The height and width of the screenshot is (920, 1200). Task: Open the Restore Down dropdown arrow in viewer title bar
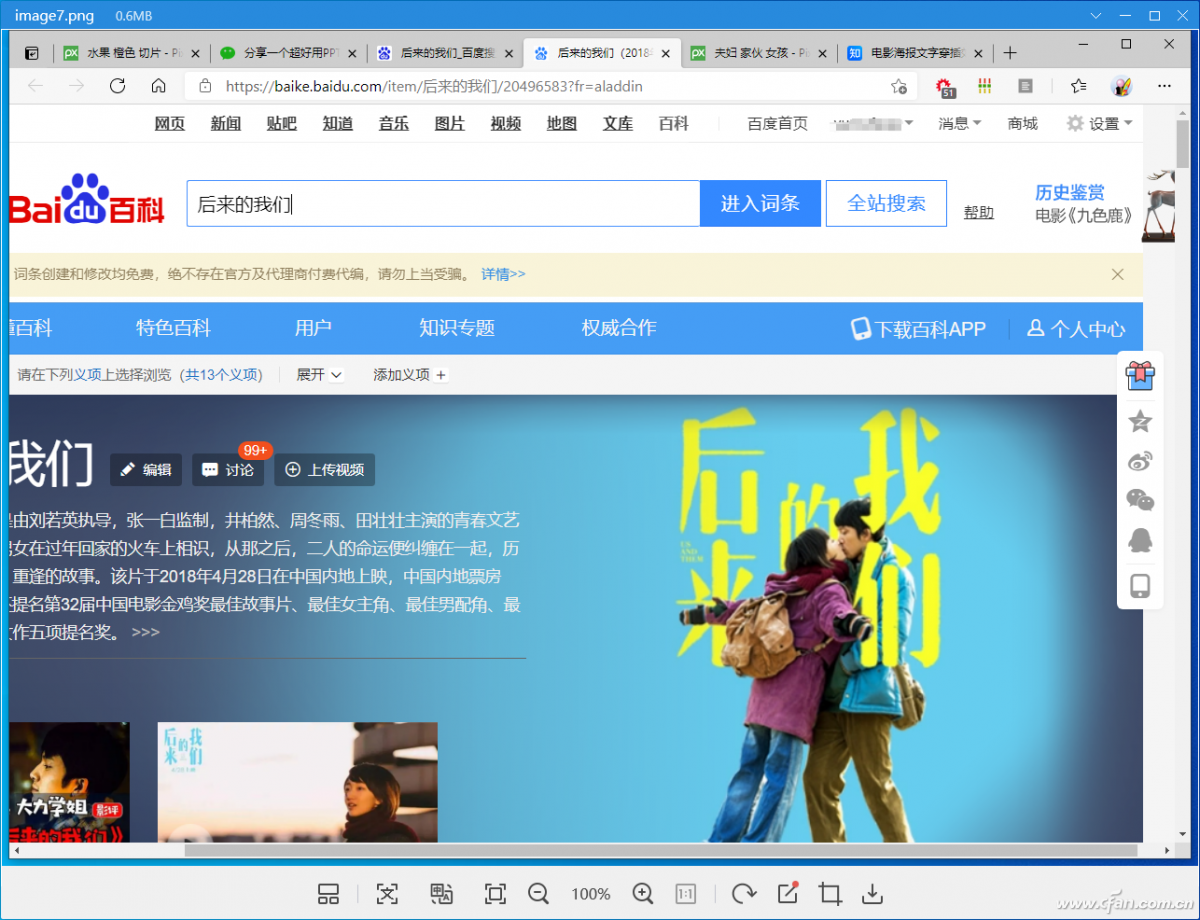point(1098,15)
